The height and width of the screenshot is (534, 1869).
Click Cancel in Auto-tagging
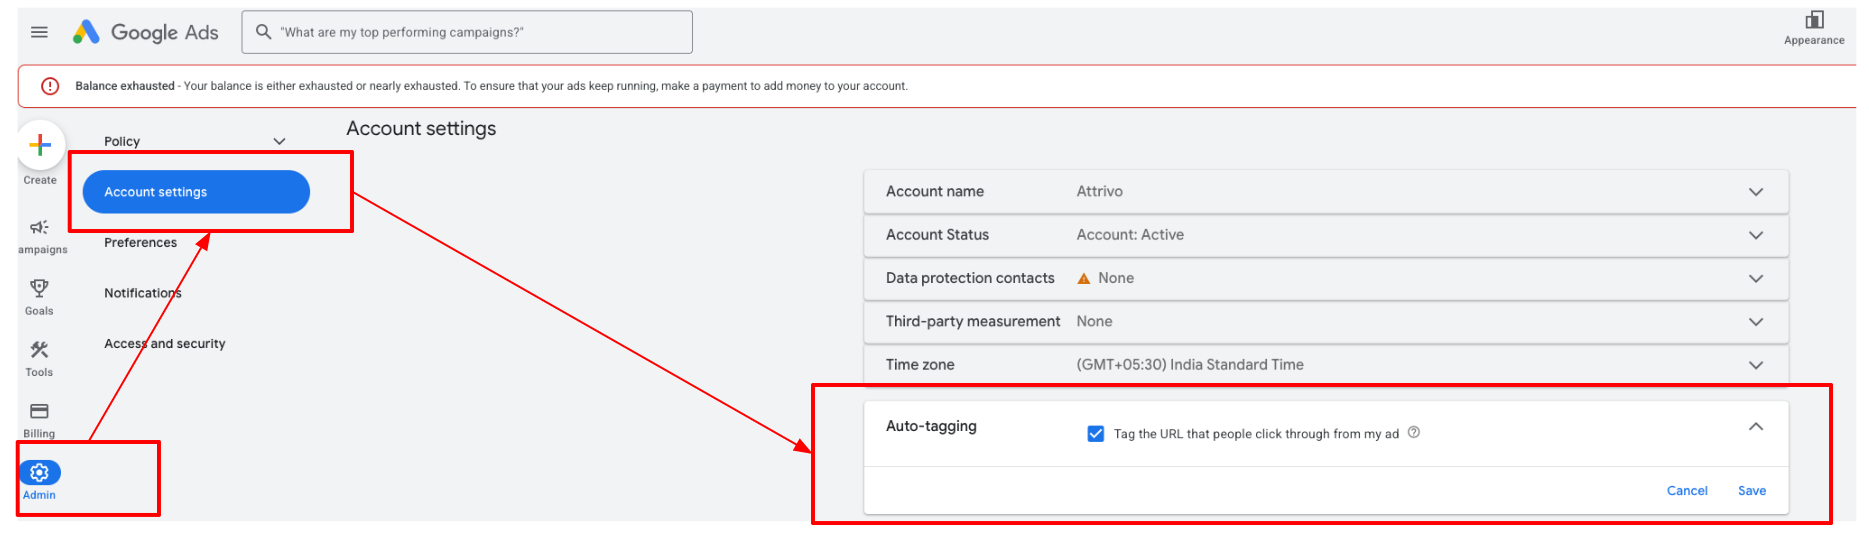[x=1687, y=491]
